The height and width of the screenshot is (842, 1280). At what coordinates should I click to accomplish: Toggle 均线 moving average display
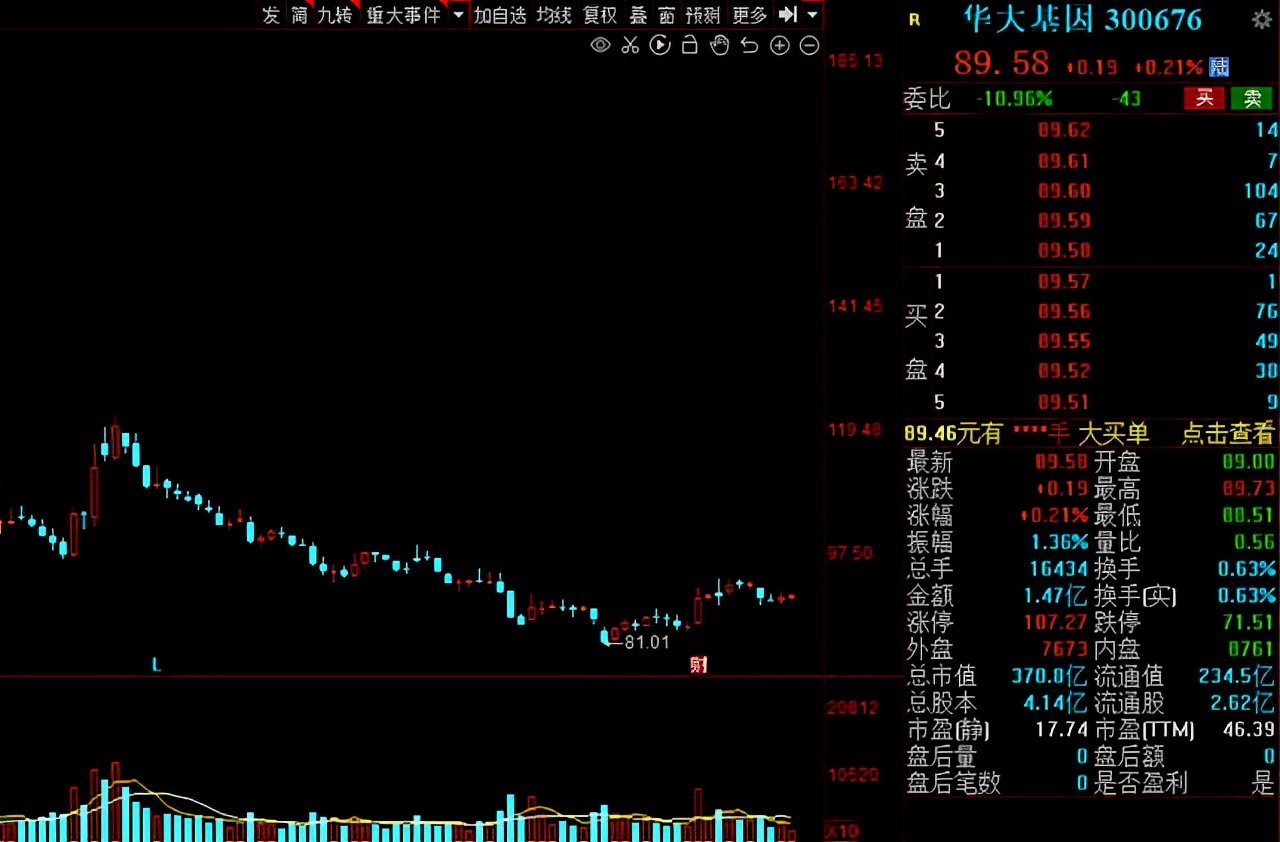554,15
